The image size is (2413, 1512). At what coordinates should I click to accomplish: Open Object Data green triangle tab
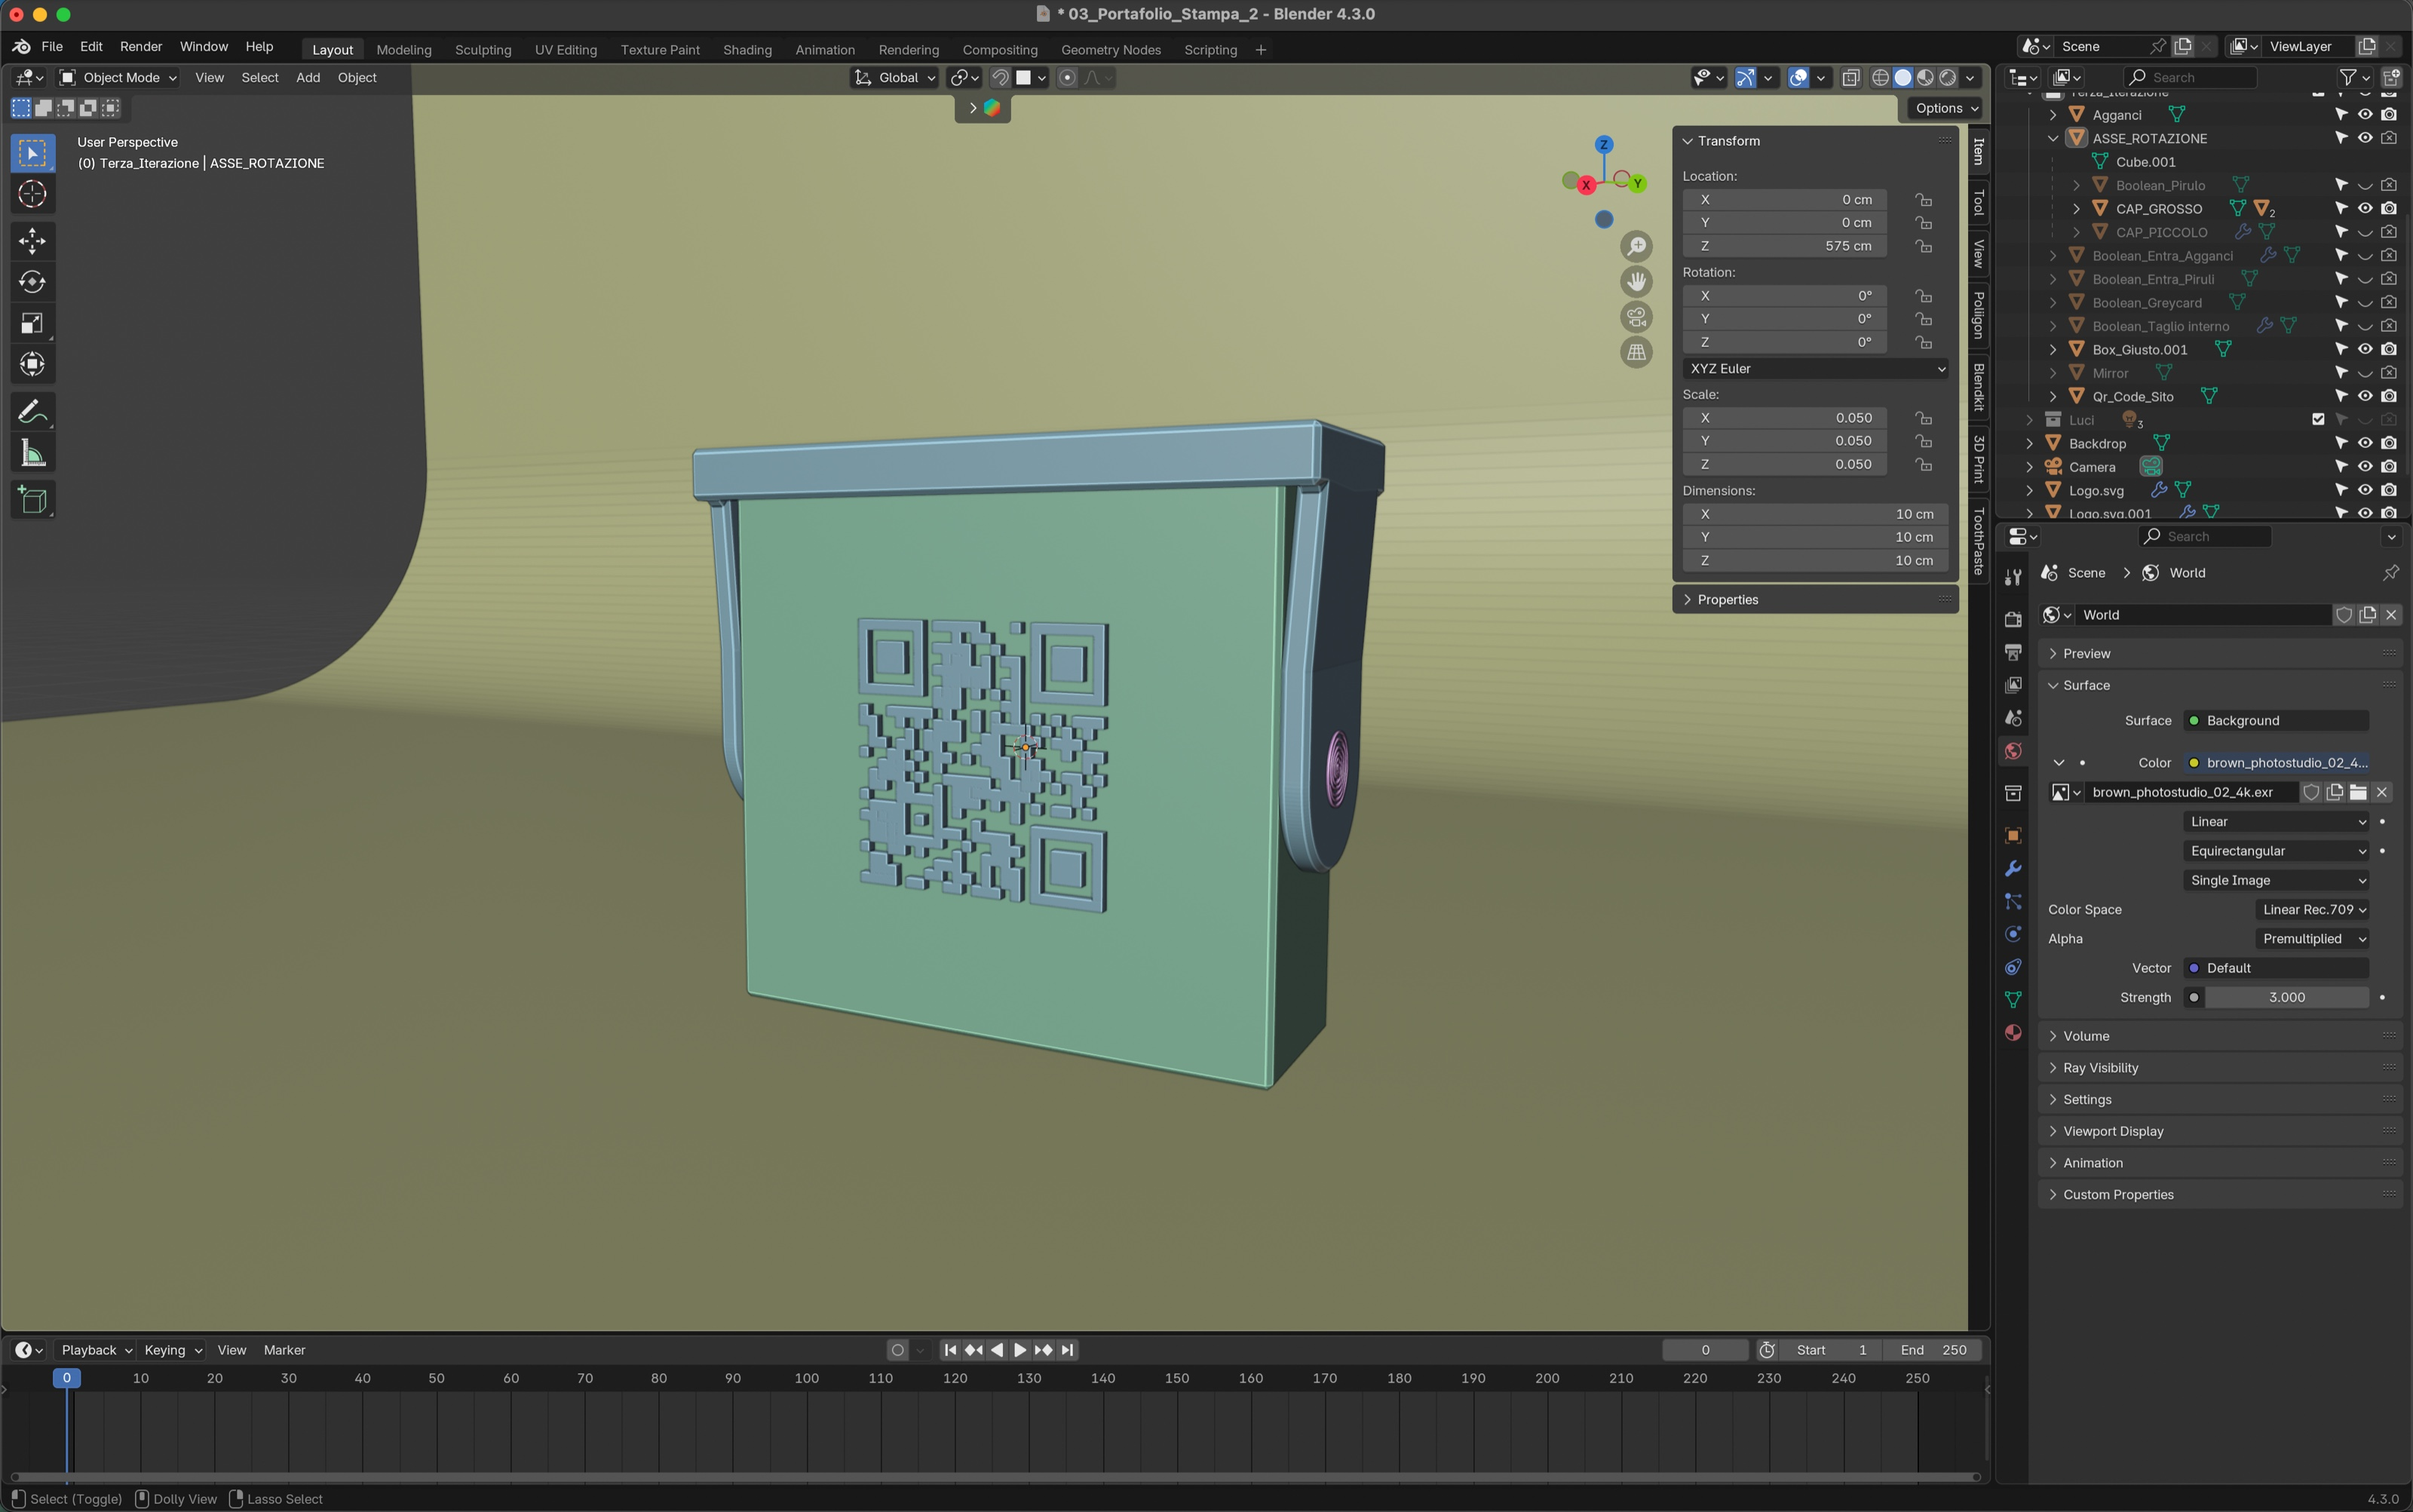(2013, 1000)
